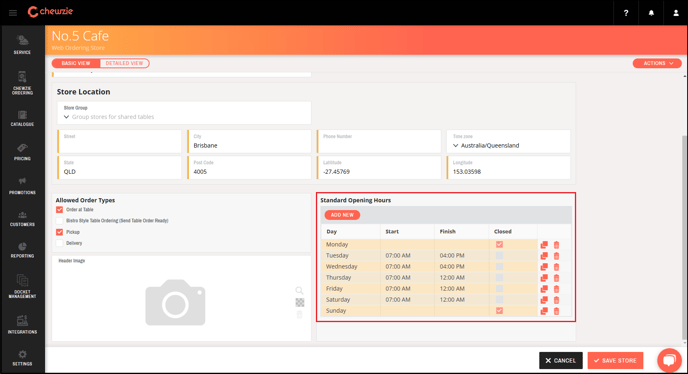Copy the Sunday opening hours row

pos(544,311)
